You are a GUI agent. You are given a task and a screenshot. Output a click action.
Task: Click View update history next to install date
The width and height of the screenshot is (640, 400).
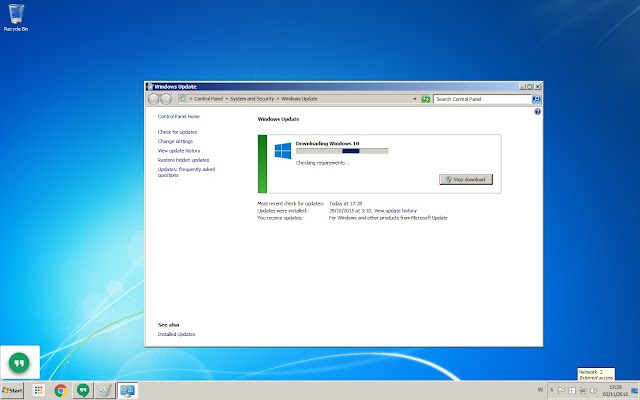coord(395,211)
